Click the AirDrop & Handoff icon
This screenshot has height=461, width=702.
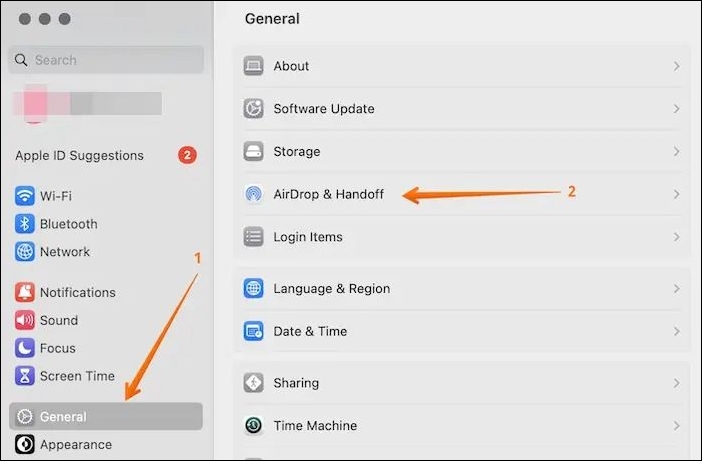coord(253,194)
